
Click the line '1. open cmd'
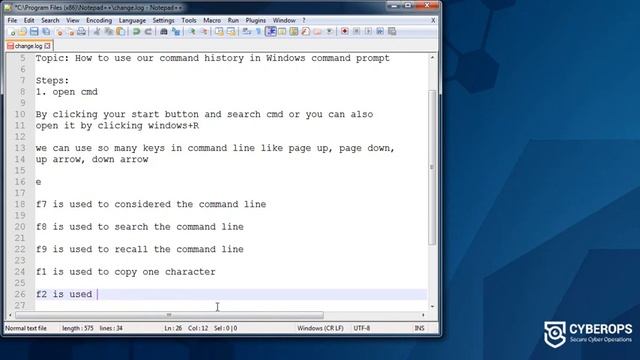(67, 92)
